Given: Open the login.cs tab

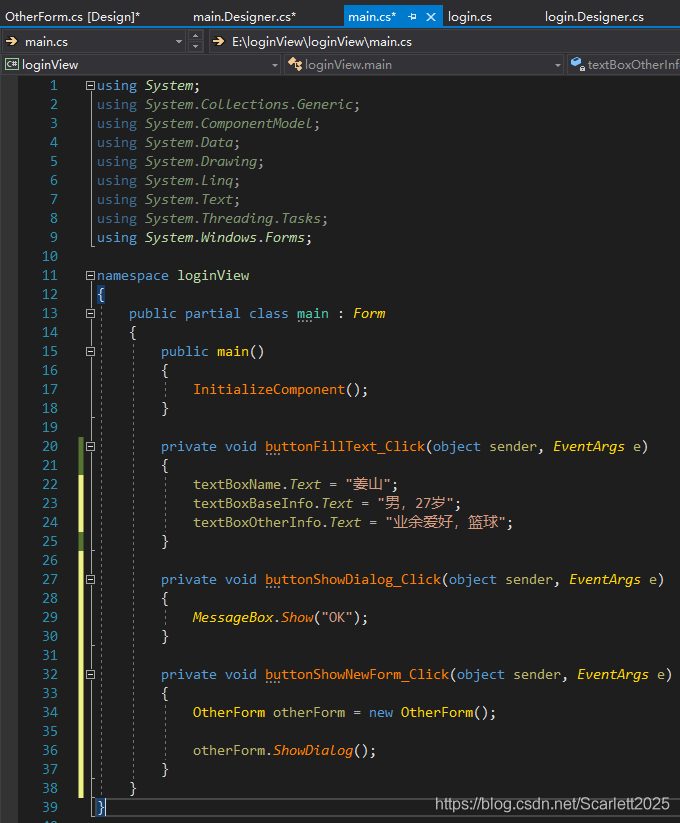Looking at the screenshot, I should [x=470, y=17].
